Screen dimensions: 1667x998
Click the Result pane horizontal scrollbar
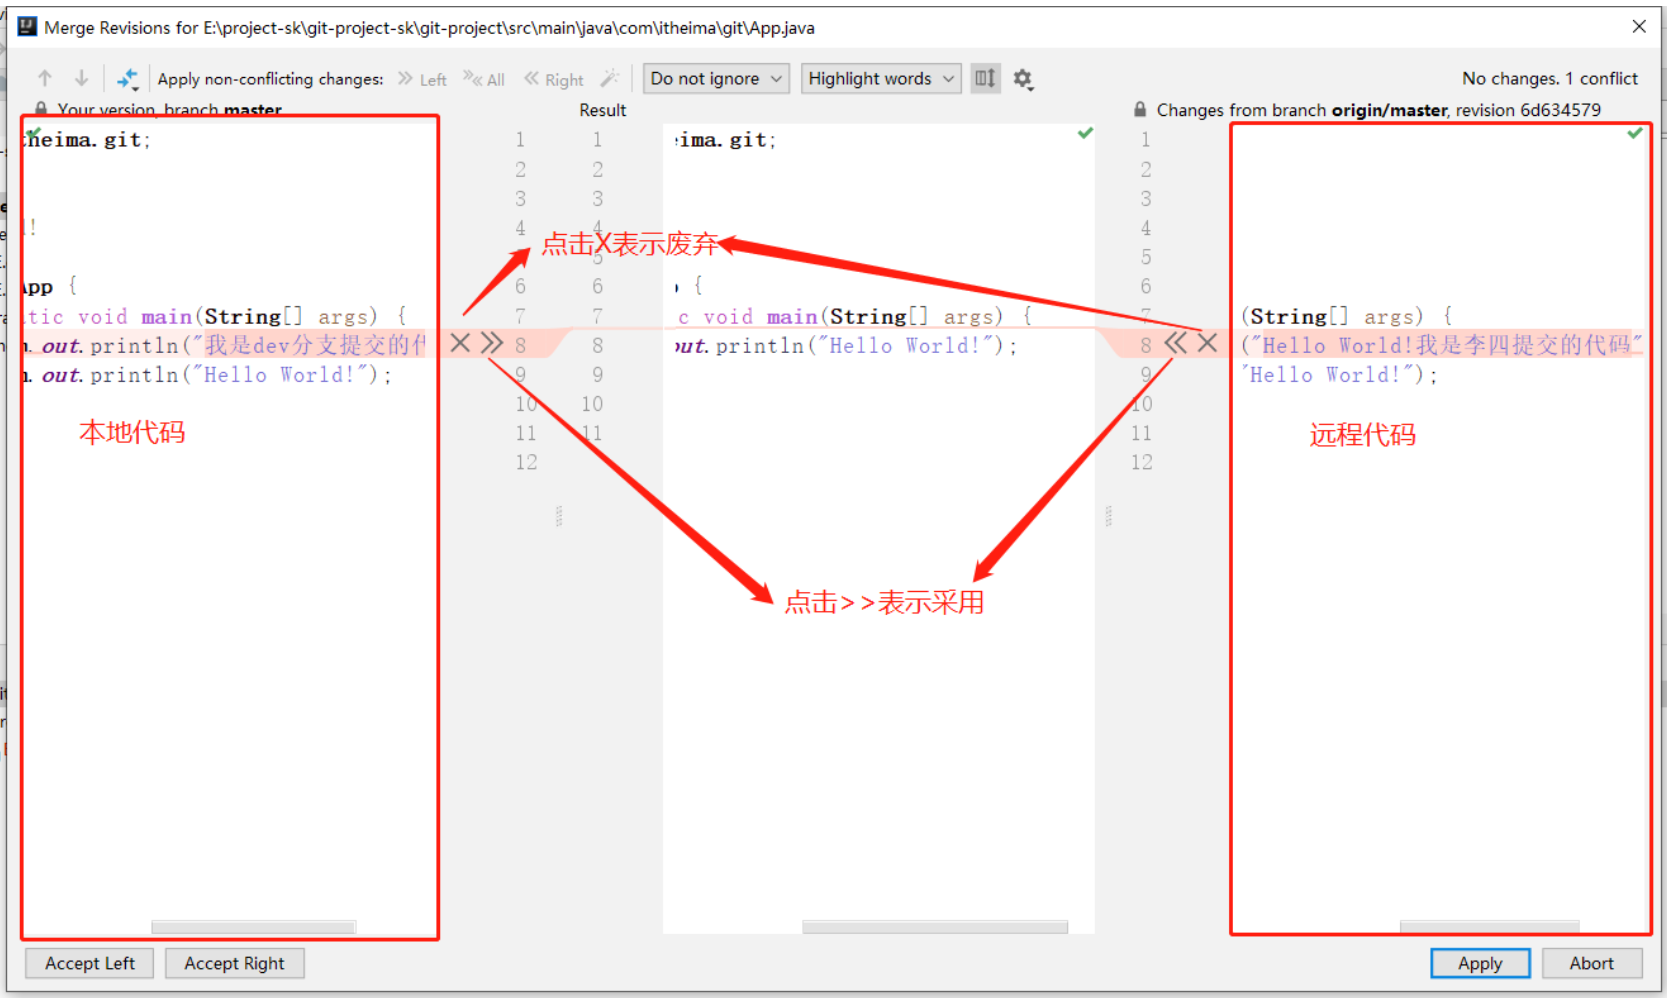934,927
